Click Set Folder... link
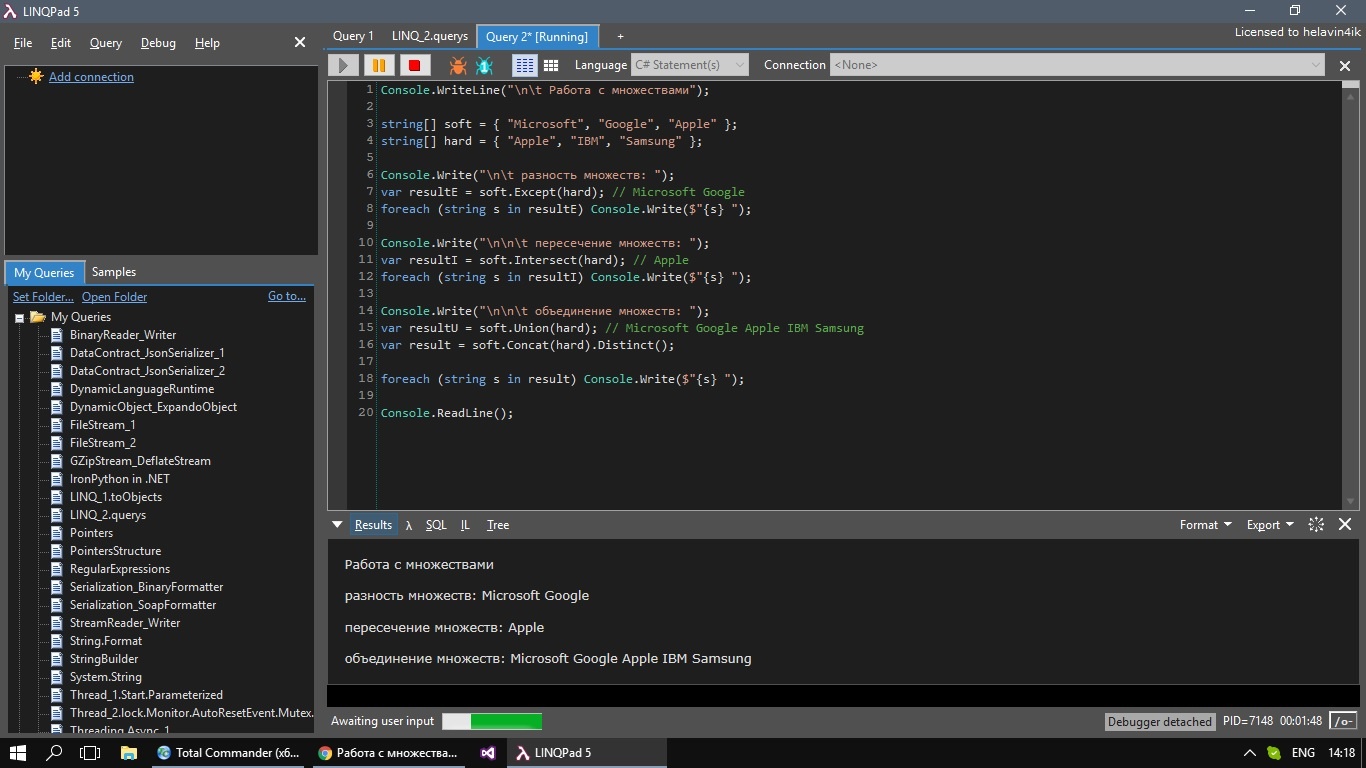Viewport: 1366px width, 768px height. tap(43, 297)
